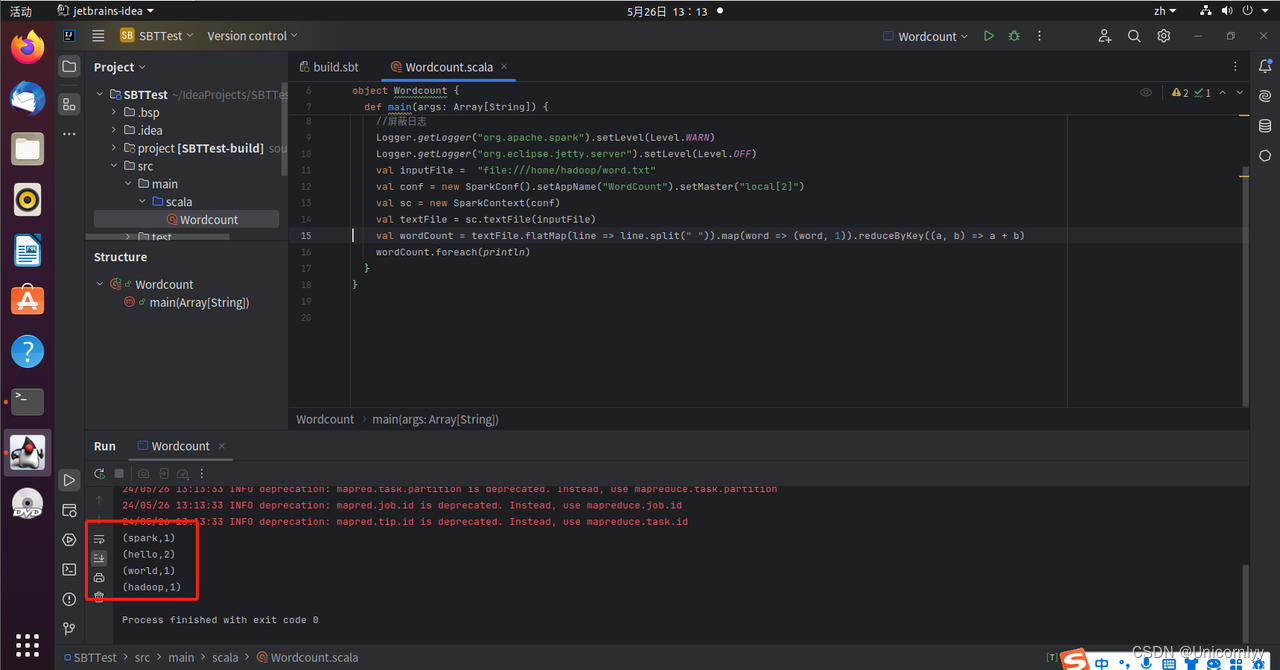1280x670 pixels.
Task: Collapse the src folder
Action: pos(115,166)
